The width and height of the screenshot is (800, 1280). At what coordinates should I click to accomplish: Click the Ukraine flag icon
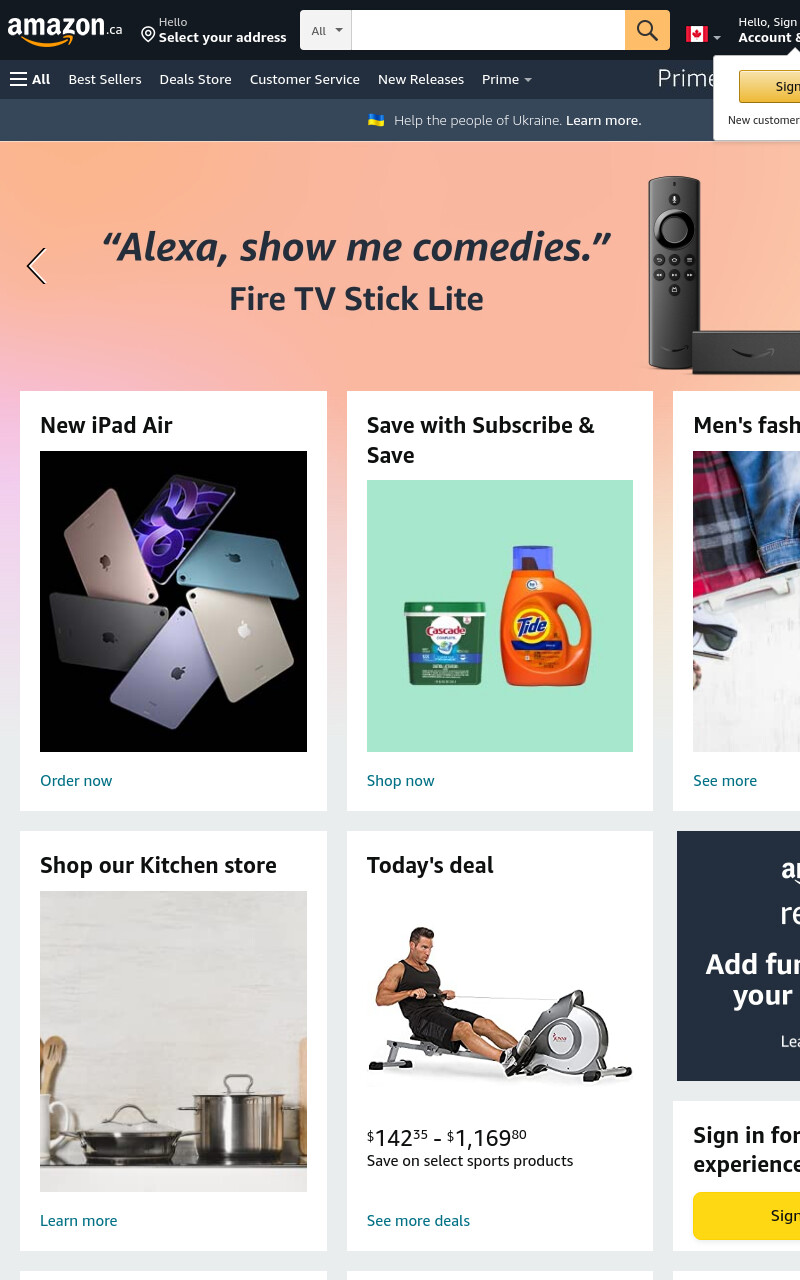[x=376, y=120]
